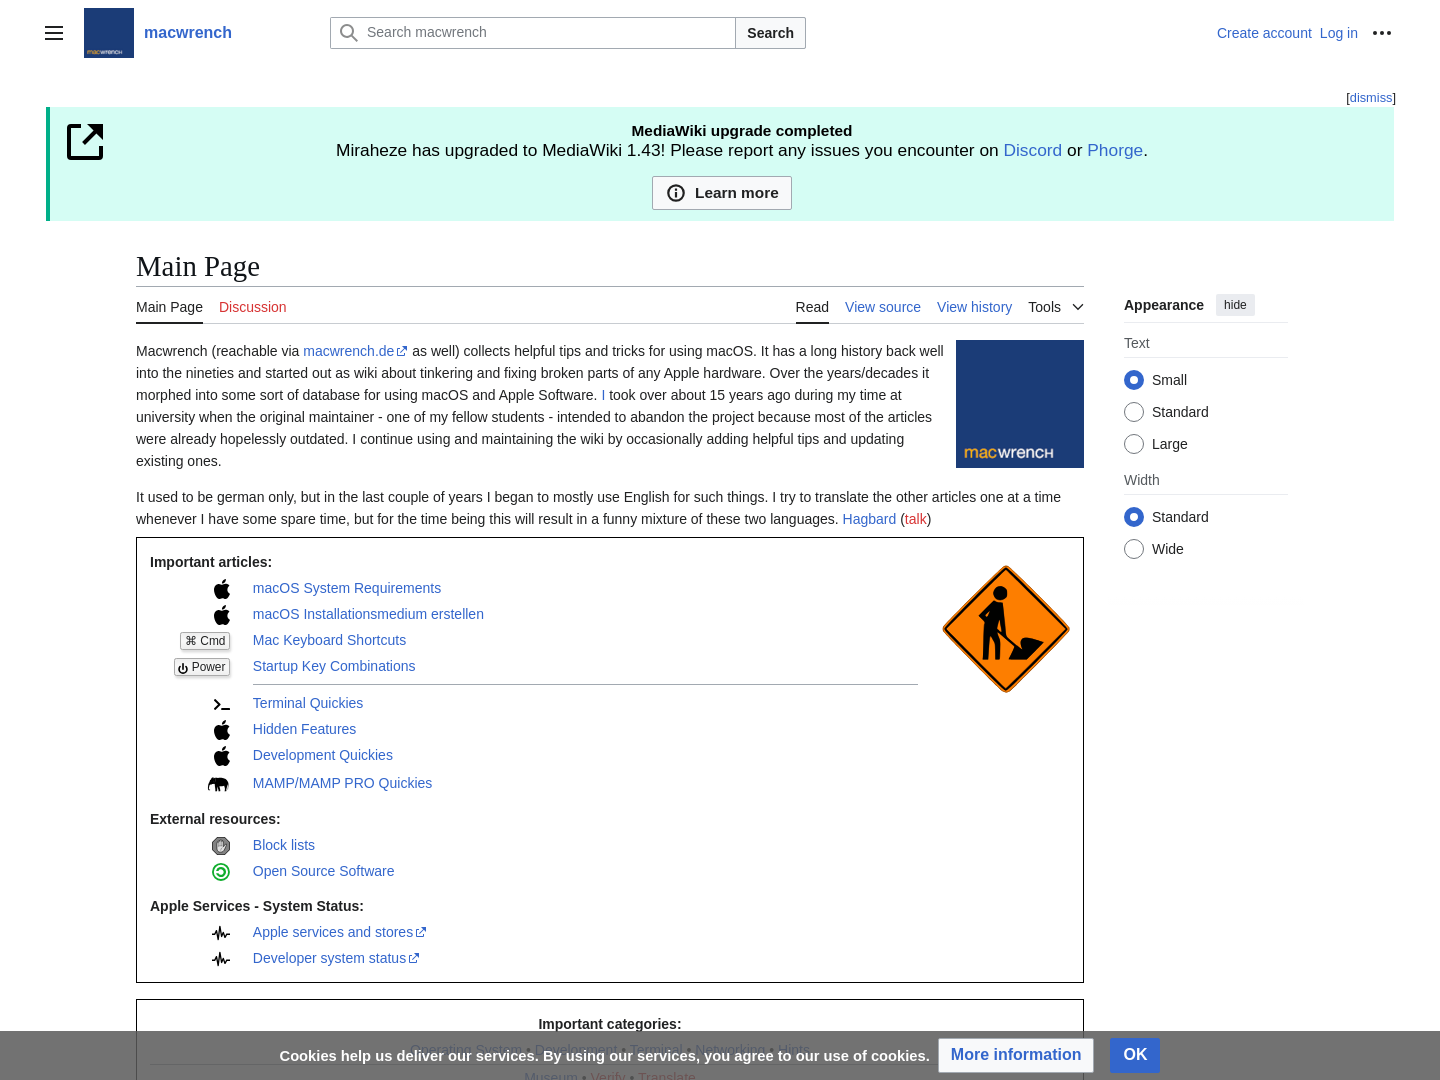Select Wide width option

point(1134,549)
